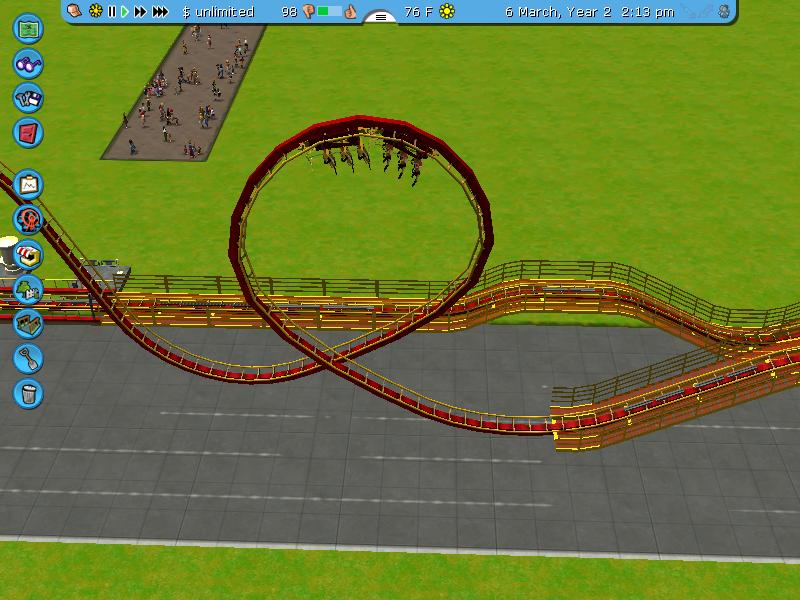
Task: Click the thumbs-up rating icon
Action: tap(350, 11)
